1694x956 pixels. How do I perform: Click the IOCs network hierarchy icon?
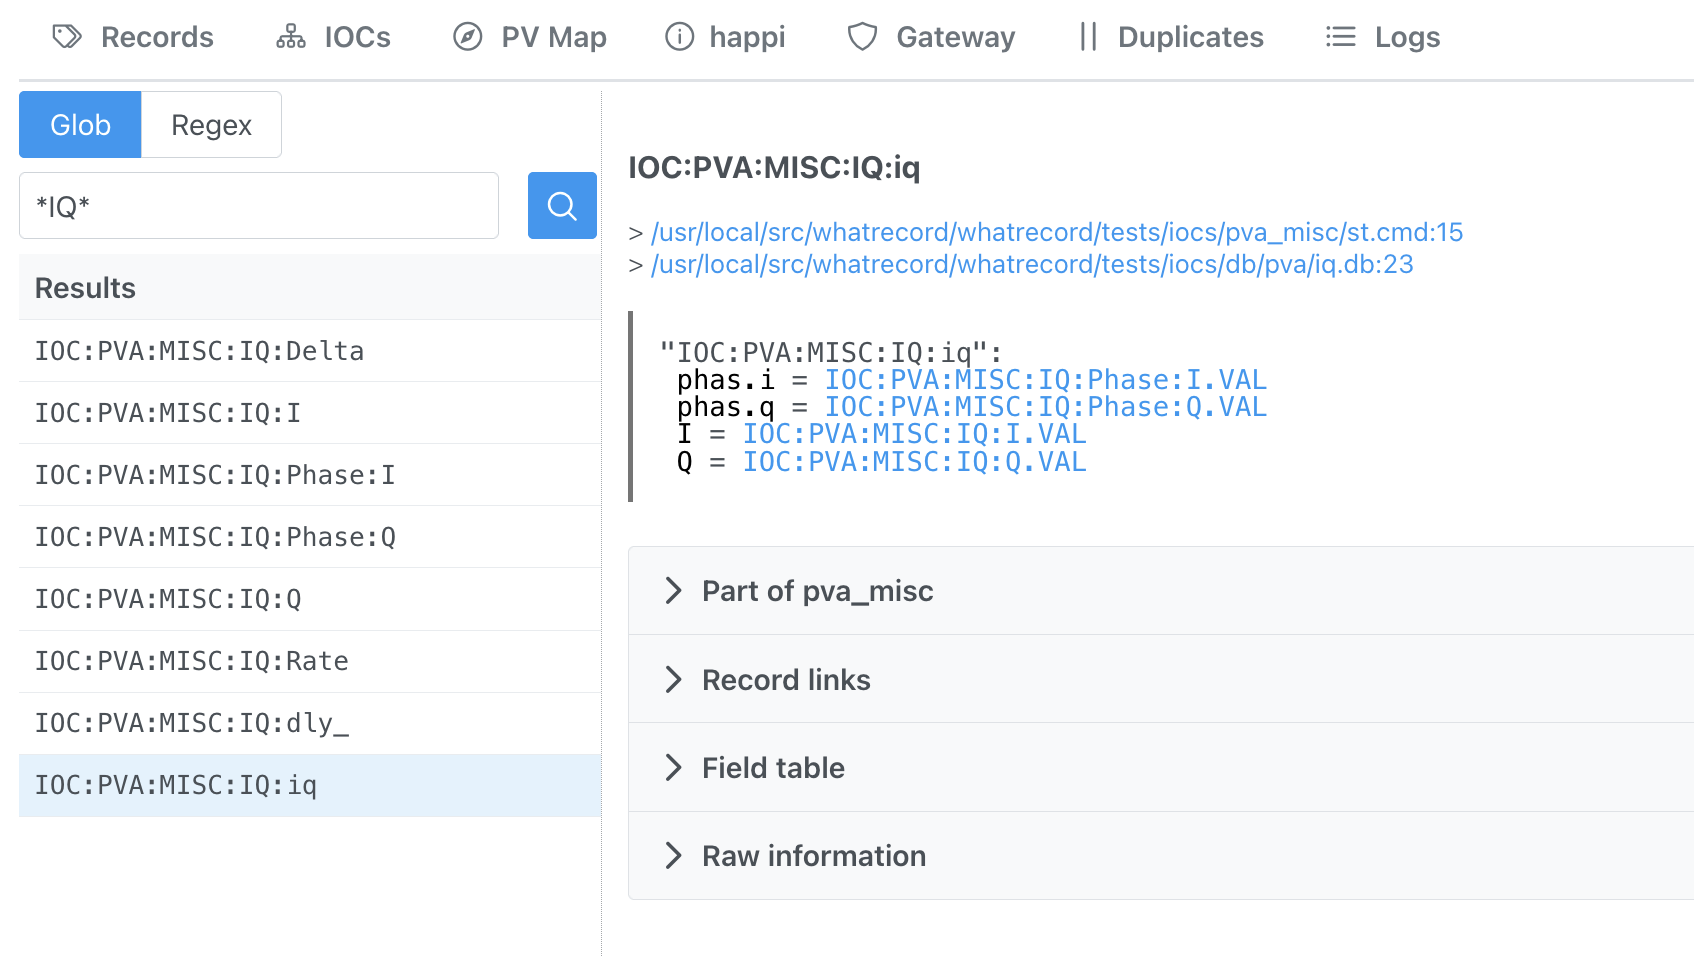pyautogui.click(x=291, y=37)
